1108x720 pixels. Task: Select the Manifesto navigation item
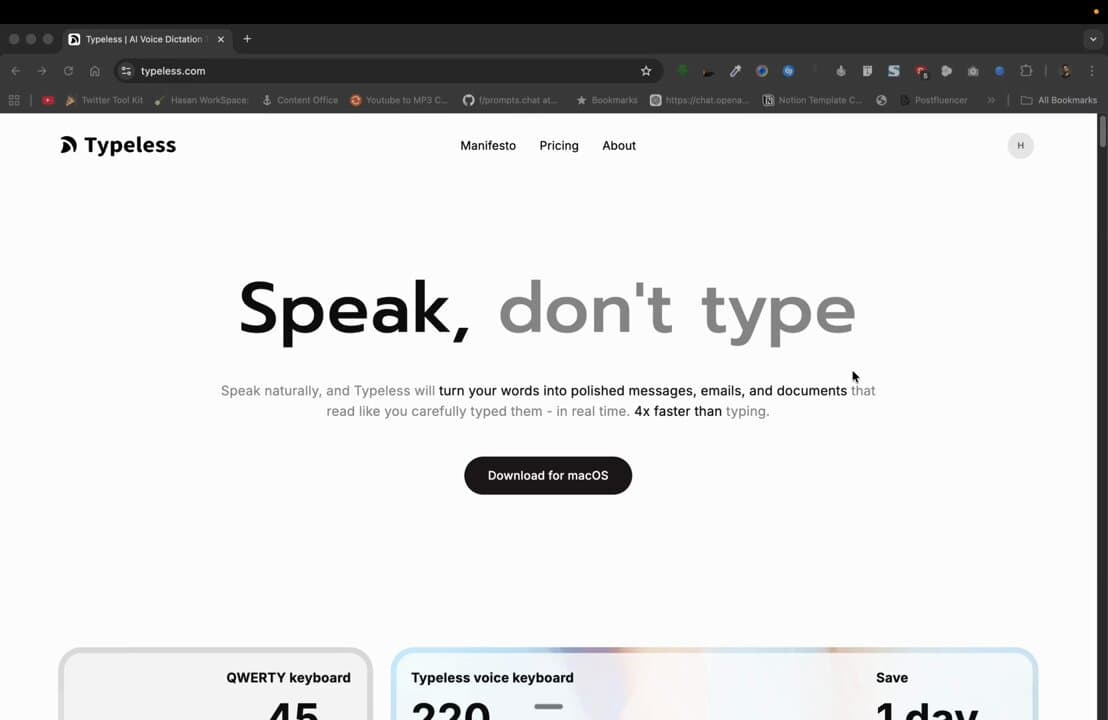tap(488, 145)
